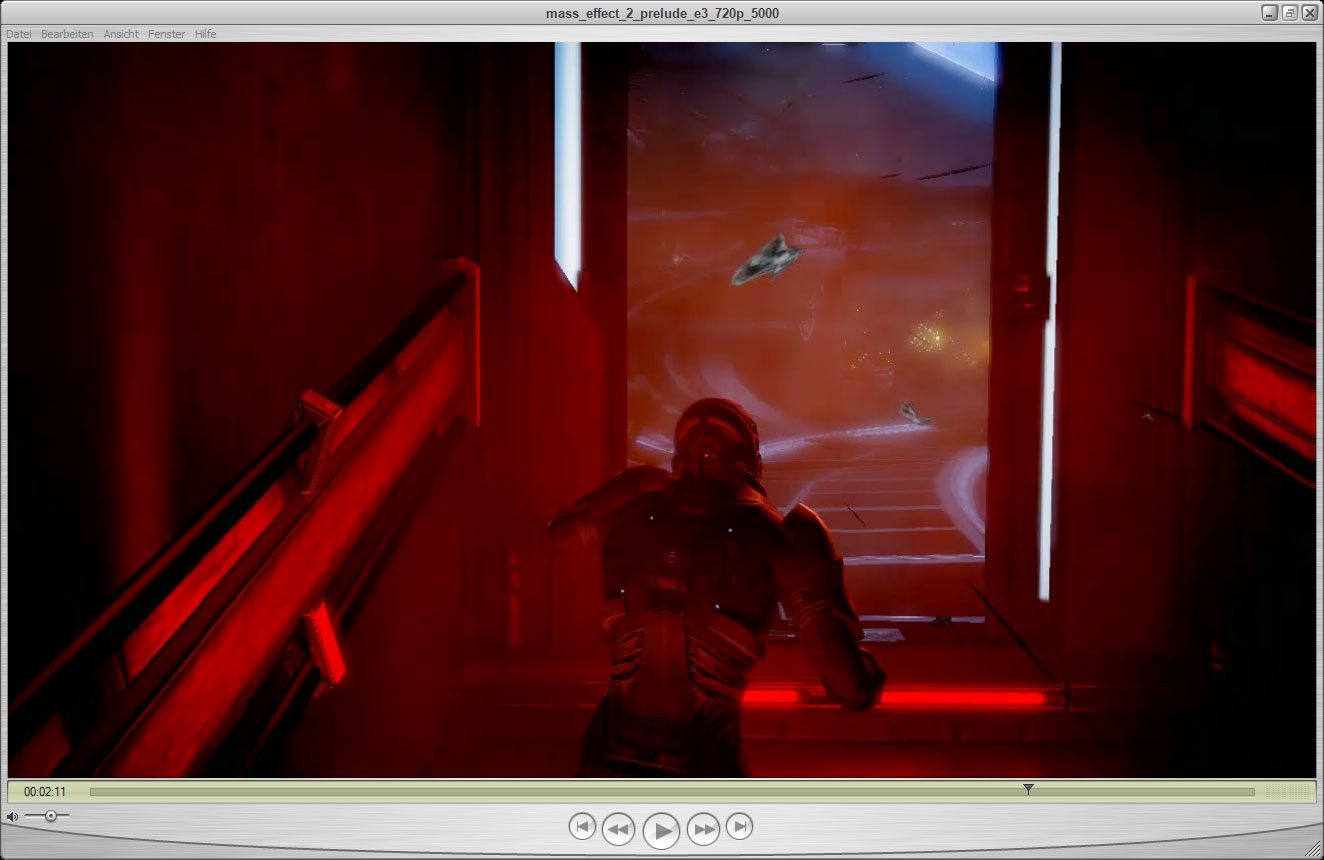Image resolution: width=1324 pixels, height=860 pixels.
Task: Click the volume slider knob
Action: pos(50,816)
